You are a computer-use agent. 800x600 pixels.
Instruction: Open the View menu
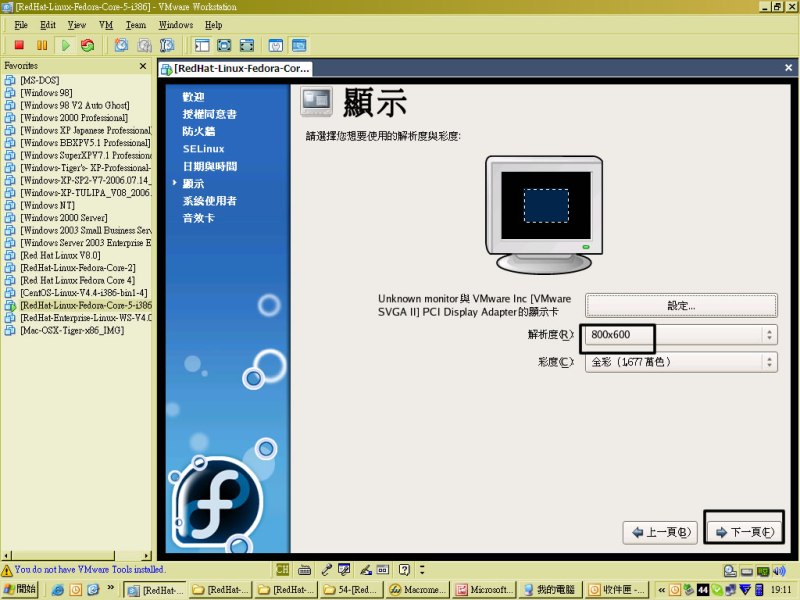77,25
